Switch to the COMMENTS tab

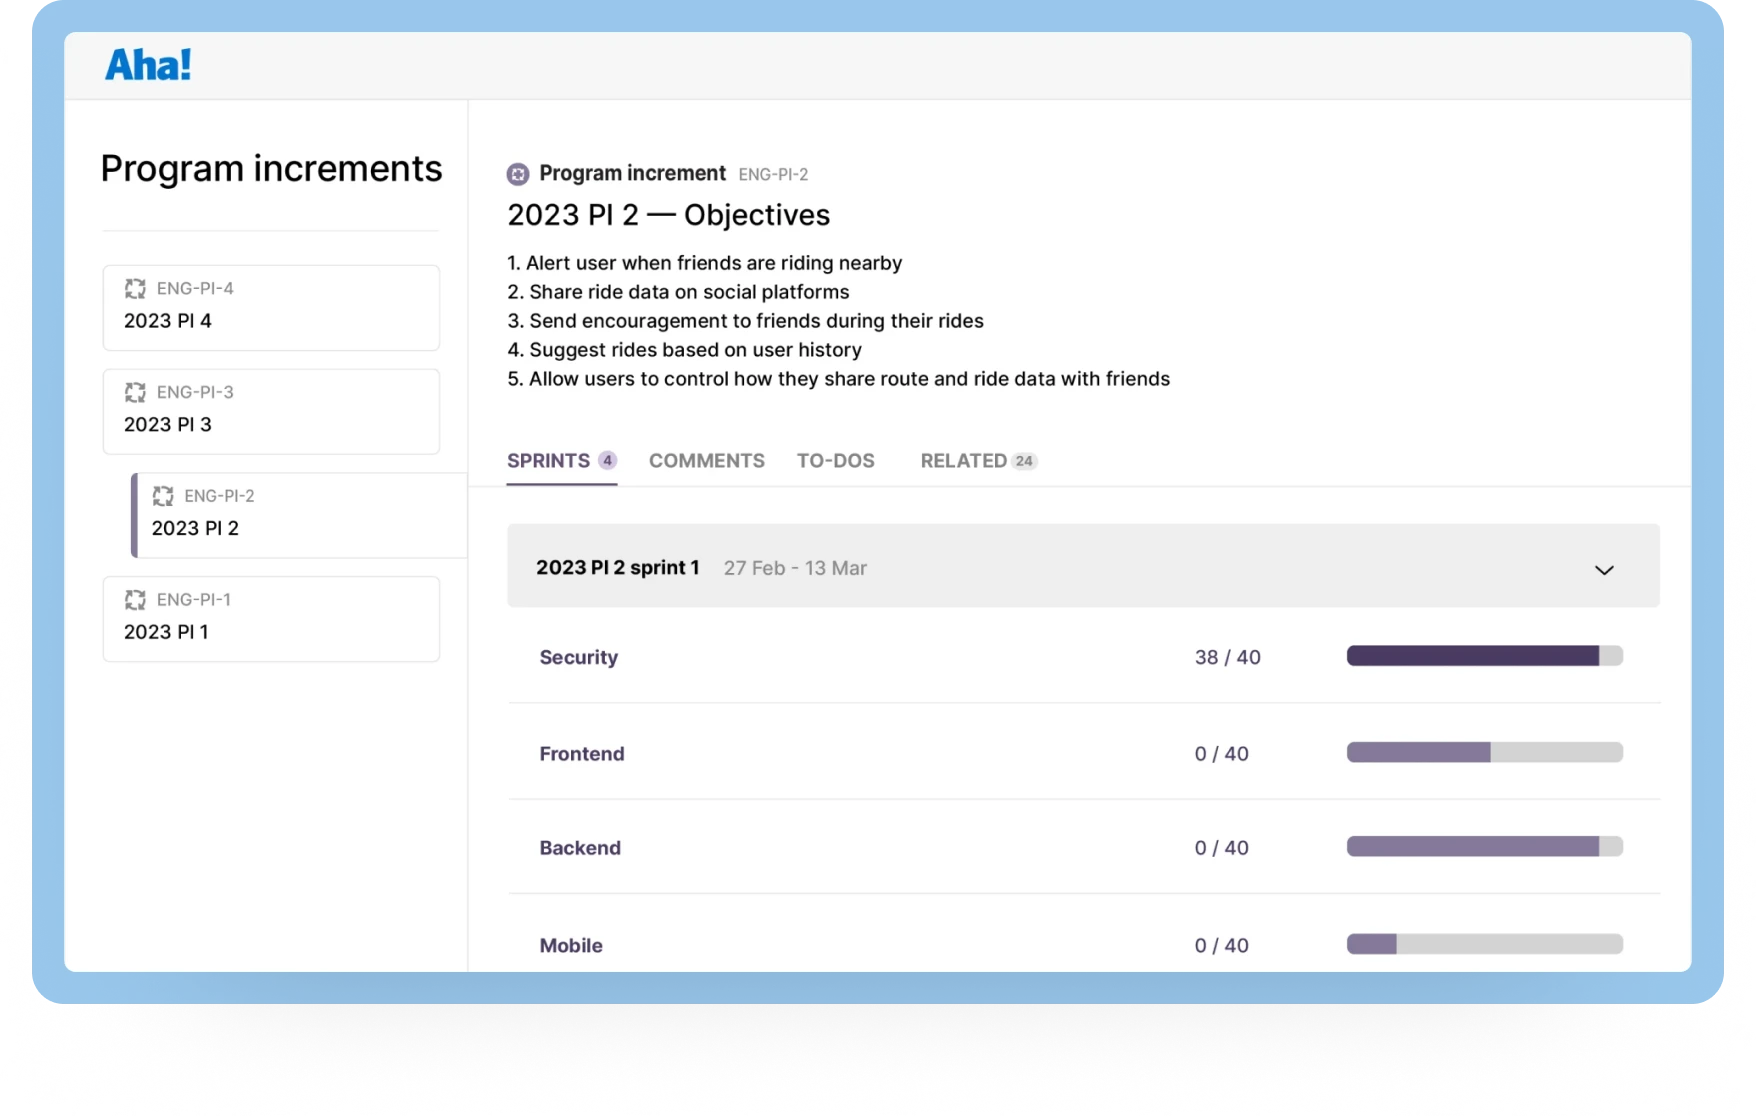[x=706, y=460]
